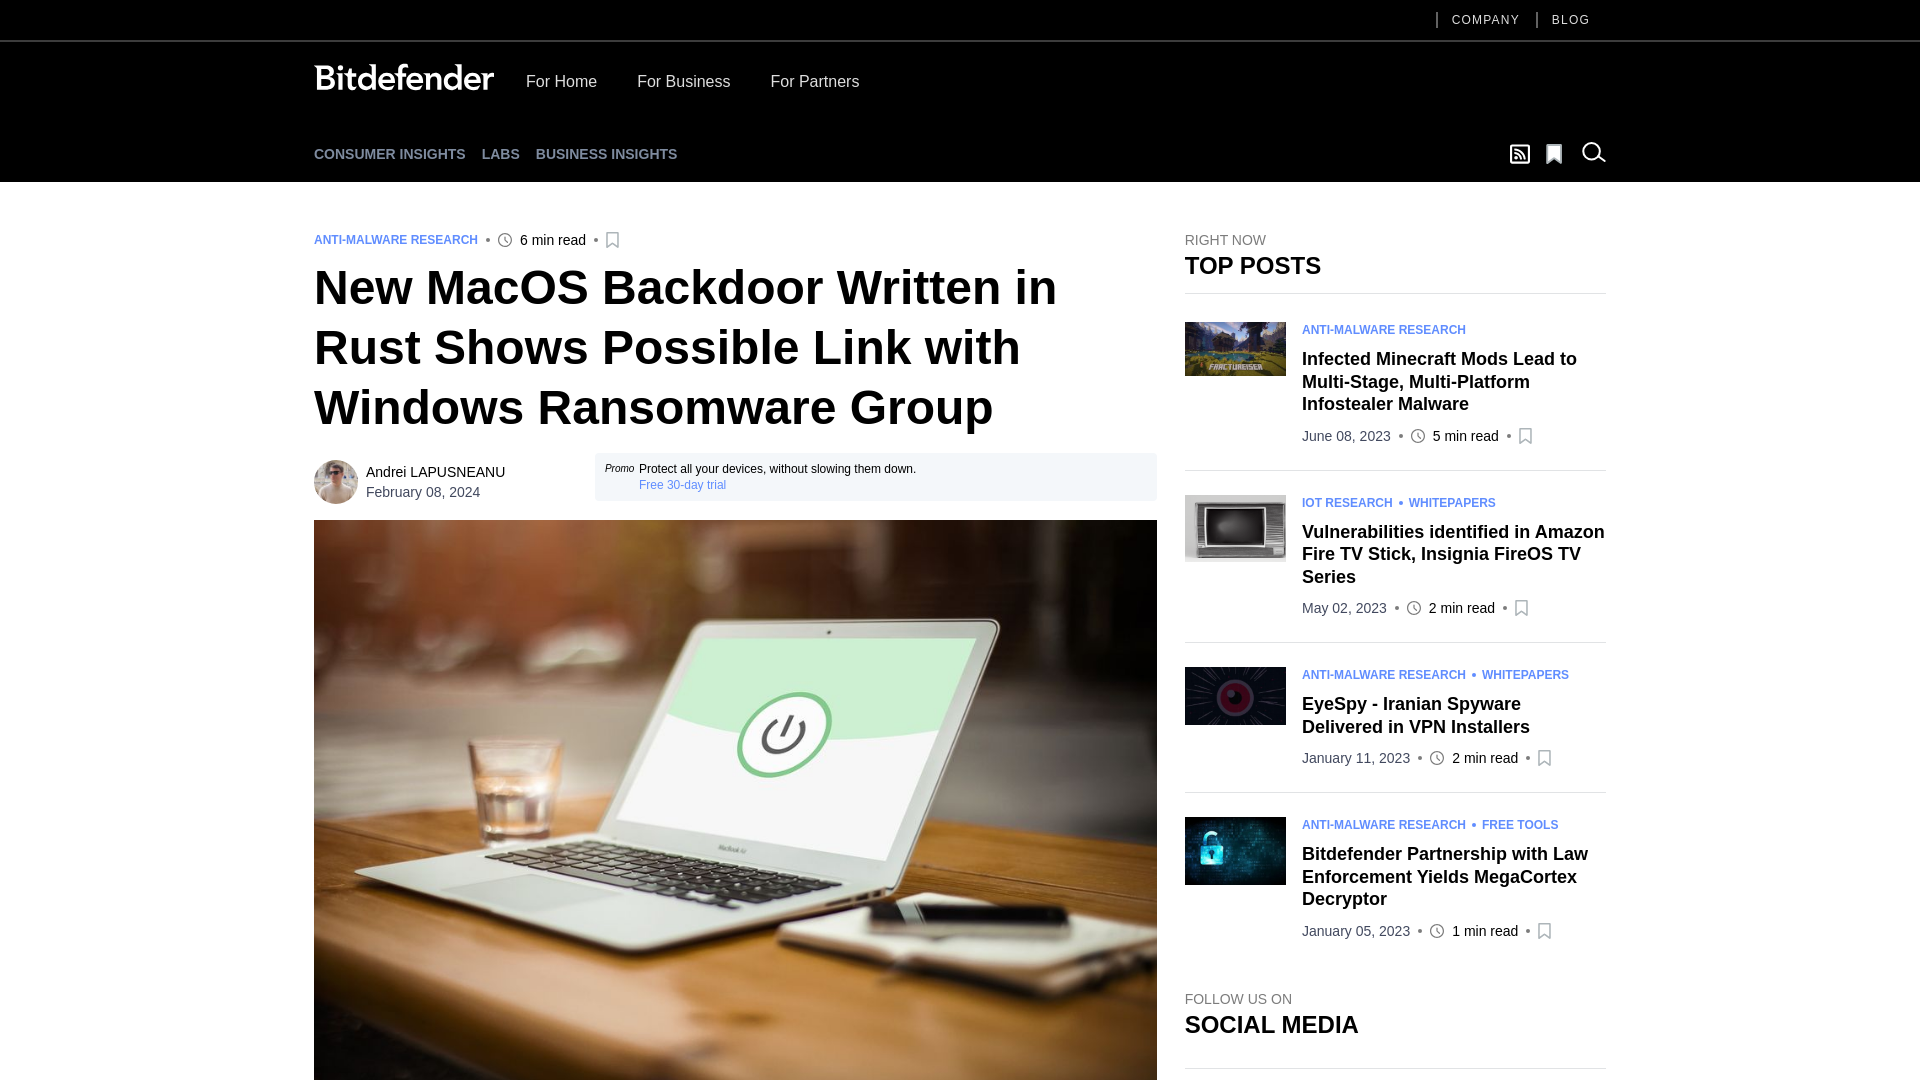The width and height of the screenshot is (1920, 1080).
Task: Click the bookmark icon on MegaCortex article
Action: pos(1544,930)
